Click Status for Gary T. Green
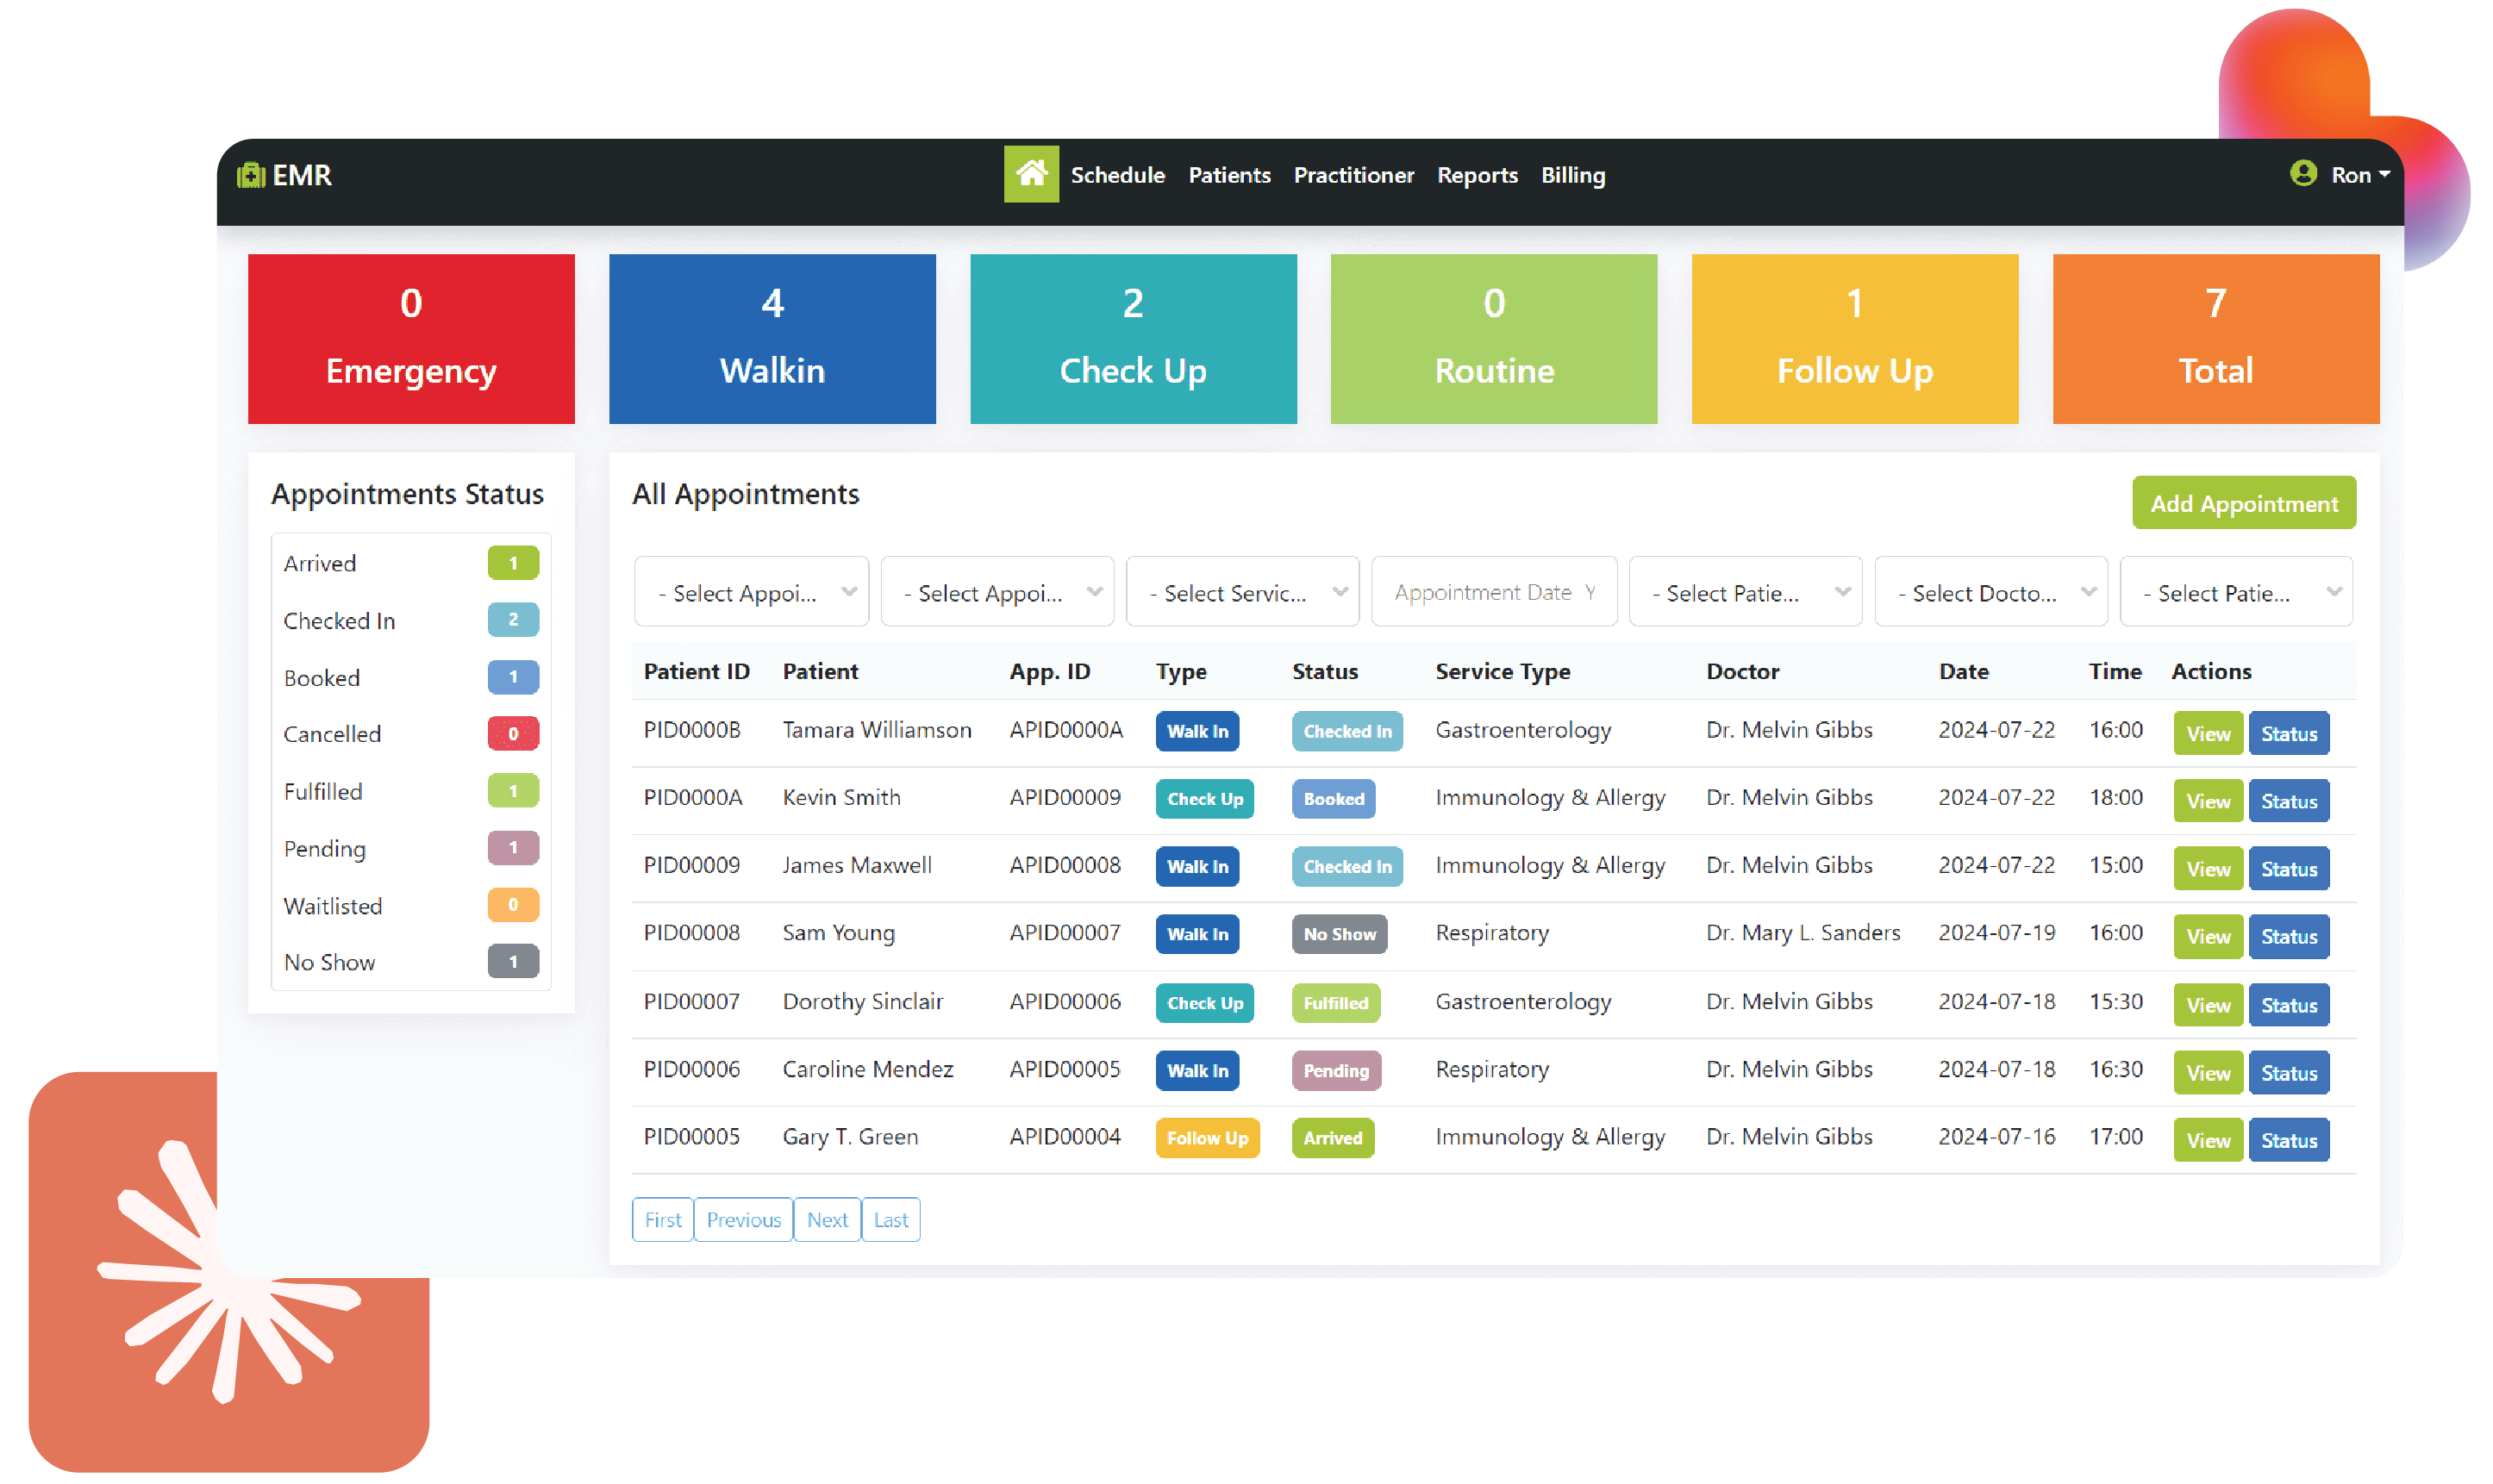Screen dimensions: 2493x1484 point(2288,1140)
